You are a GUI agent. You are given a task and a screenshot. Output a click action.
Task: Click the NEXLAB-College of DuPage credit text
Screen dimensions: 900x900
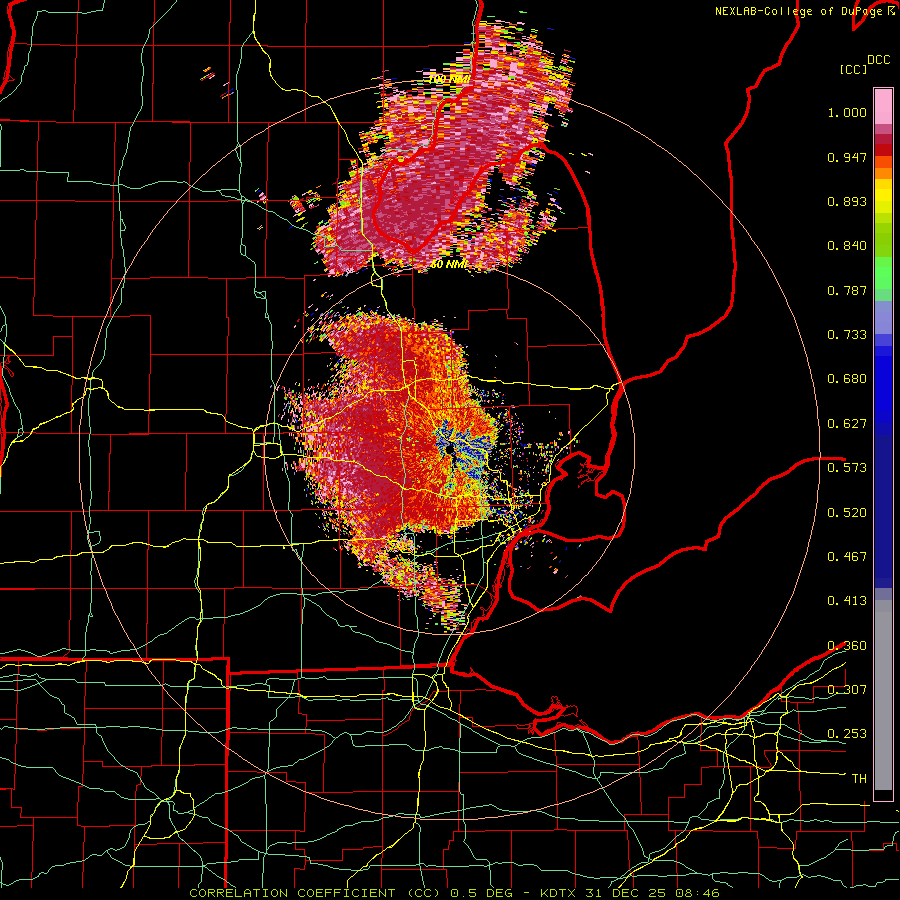(804, 11)
